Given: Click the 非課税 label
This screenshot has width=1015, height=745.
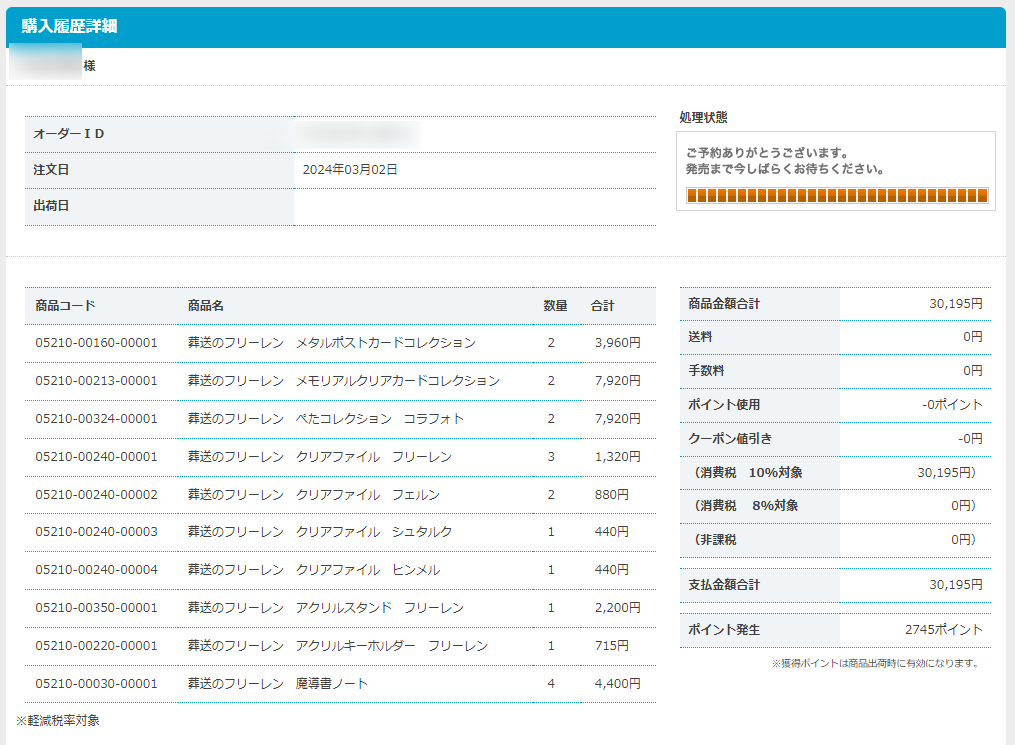Looking at the screenshot, I should point(715,540).
